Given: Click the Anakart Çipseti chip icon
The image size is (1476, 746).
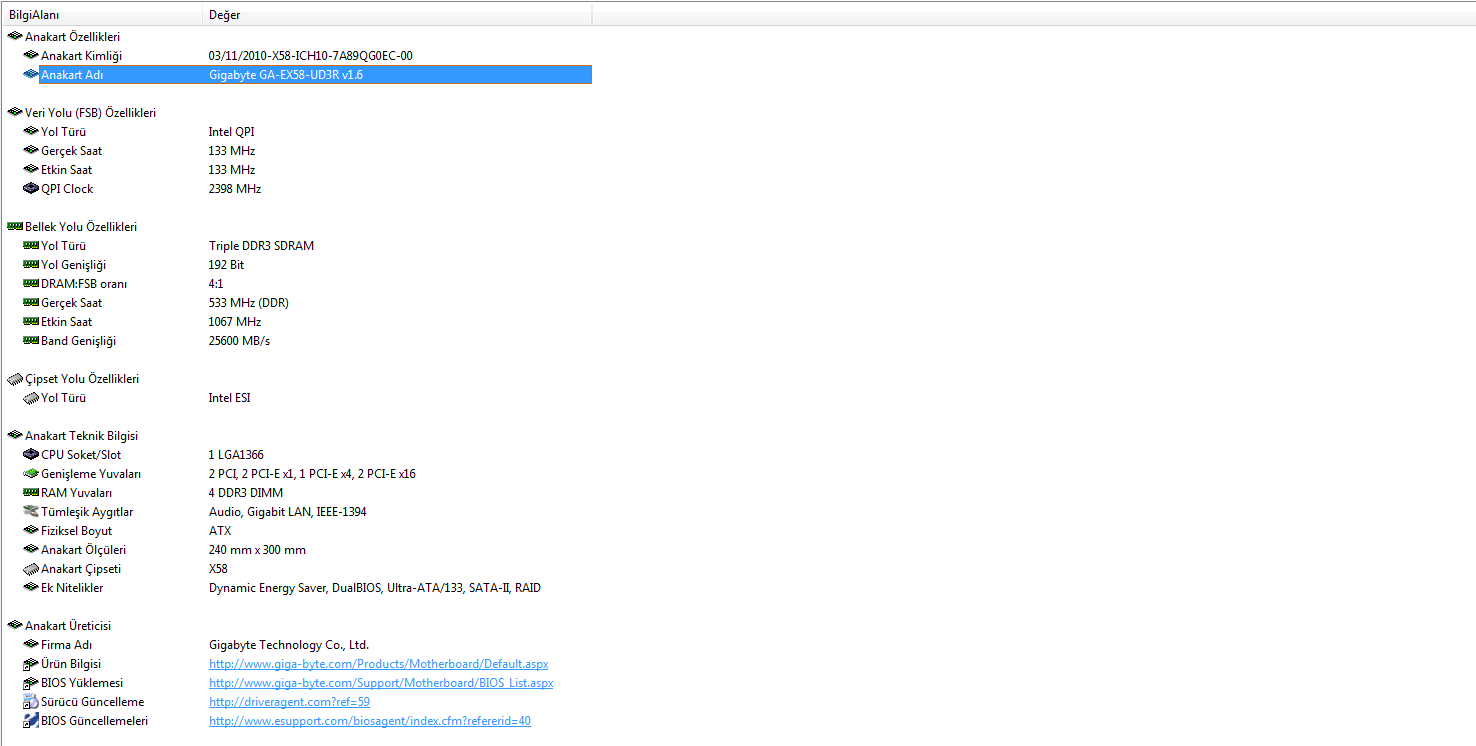Looking at the screenshot, I should 30,569.
